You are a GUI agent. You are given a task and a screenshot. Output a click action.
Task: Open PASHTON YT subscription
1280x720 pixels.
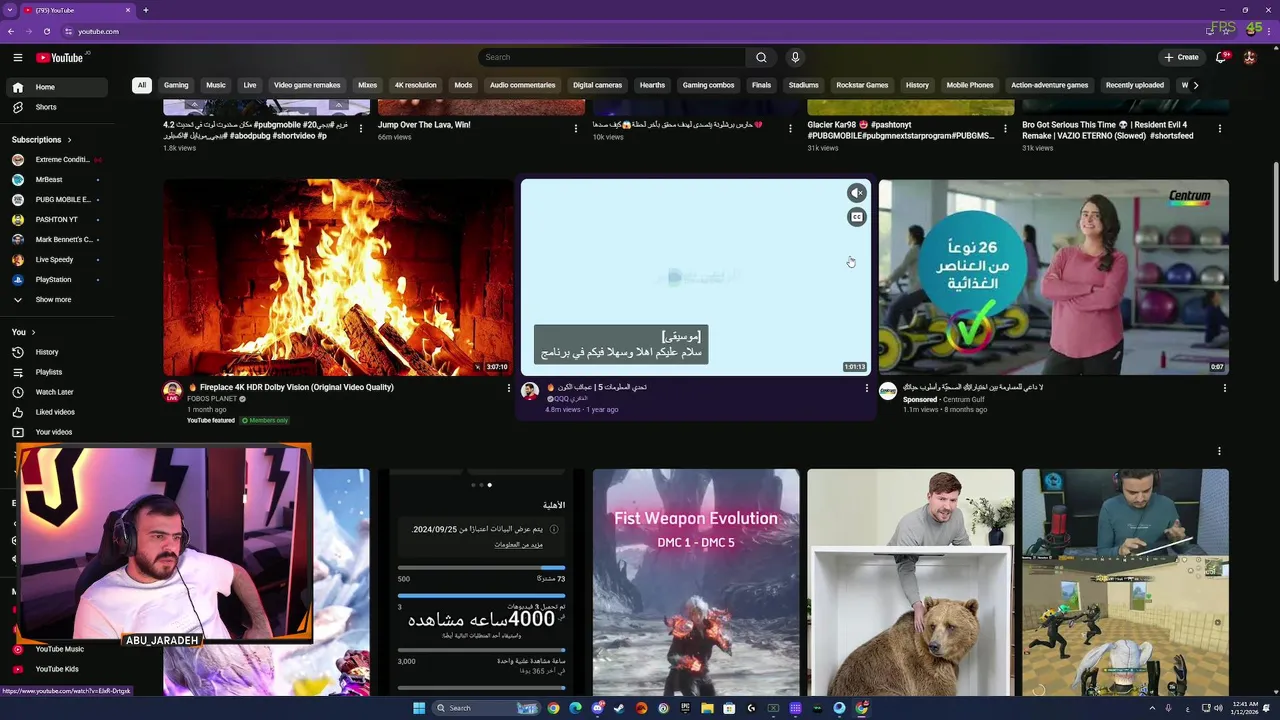click(x=56, y=219)
